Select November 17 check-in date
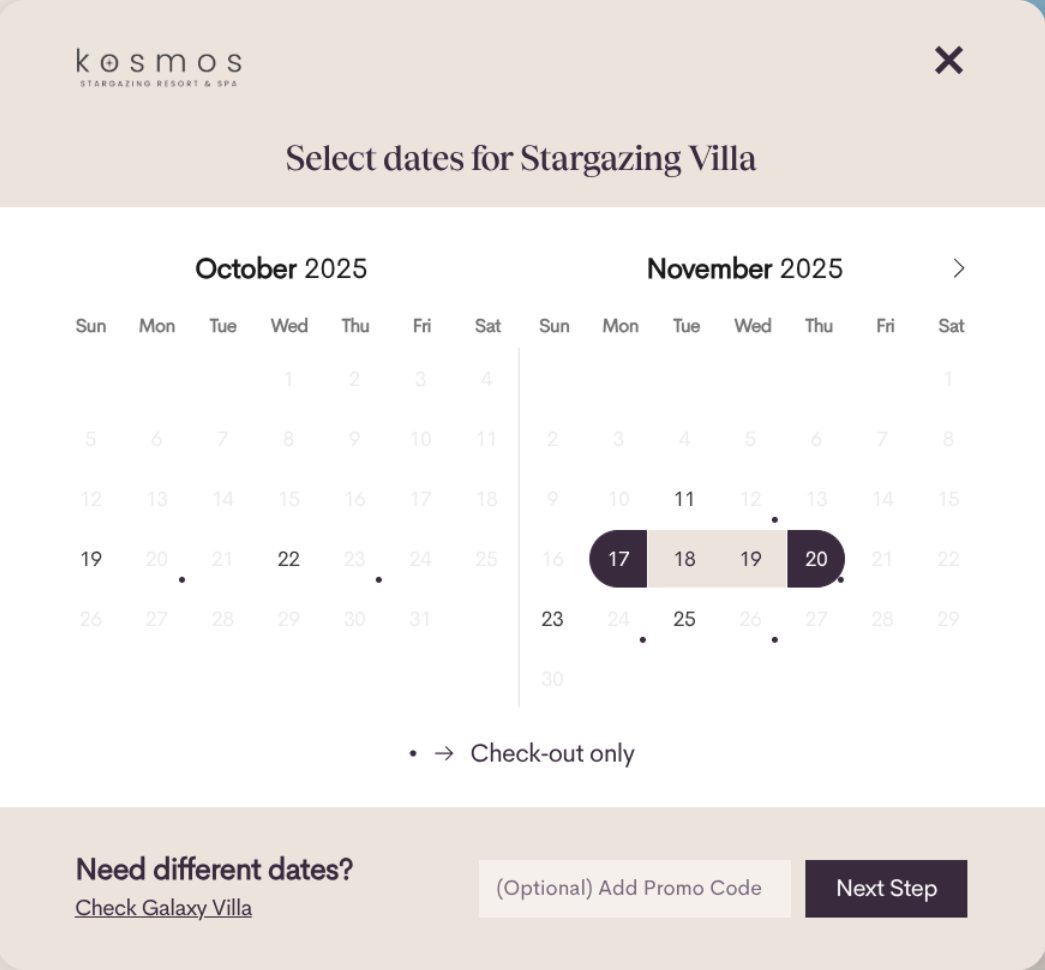1045x970 pixels. [x=619, y=559]
